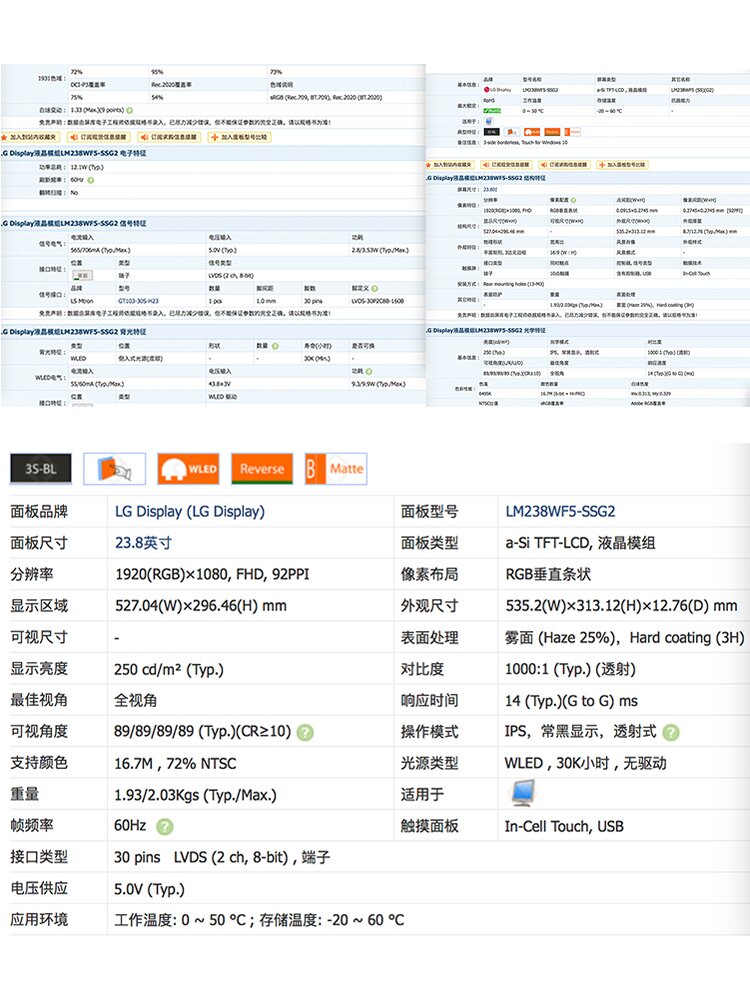This screenshot has height=1000, width=750.
Task: Click the value In-Cell Touch, USB
Action: coord(564,827)
